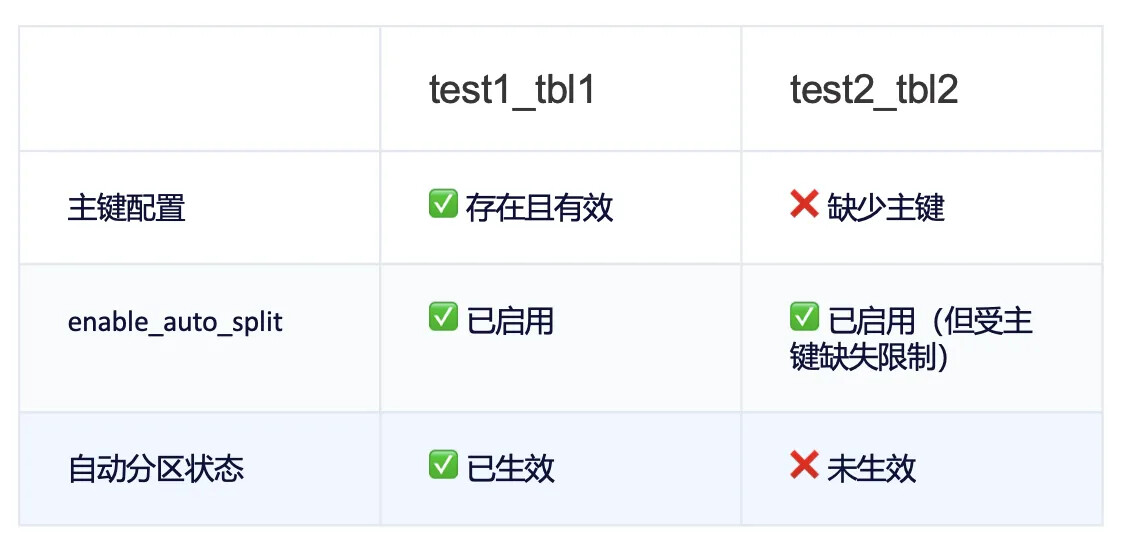Click the 已生效 text
The height and width of the screenshot is (548, 1126).
(510, 468)
